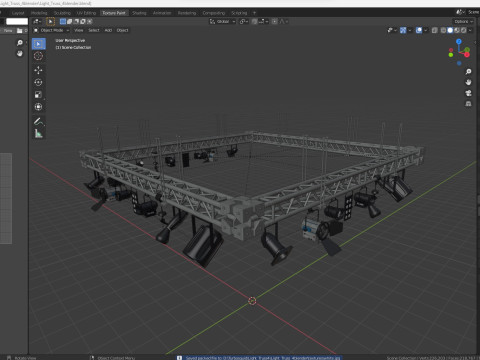Choose the set-selection mode icon
Viewport: 480px width, 360px height.
[x=63, y=22]
